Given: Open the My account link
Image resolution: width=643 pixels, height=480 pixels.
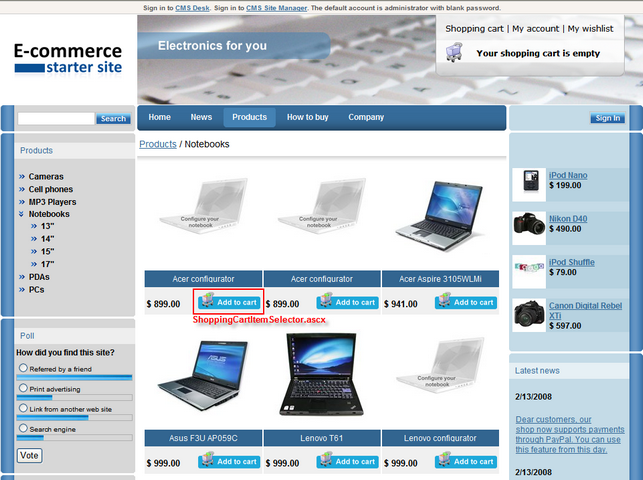Looking at the screenshot, I should 535,29.
